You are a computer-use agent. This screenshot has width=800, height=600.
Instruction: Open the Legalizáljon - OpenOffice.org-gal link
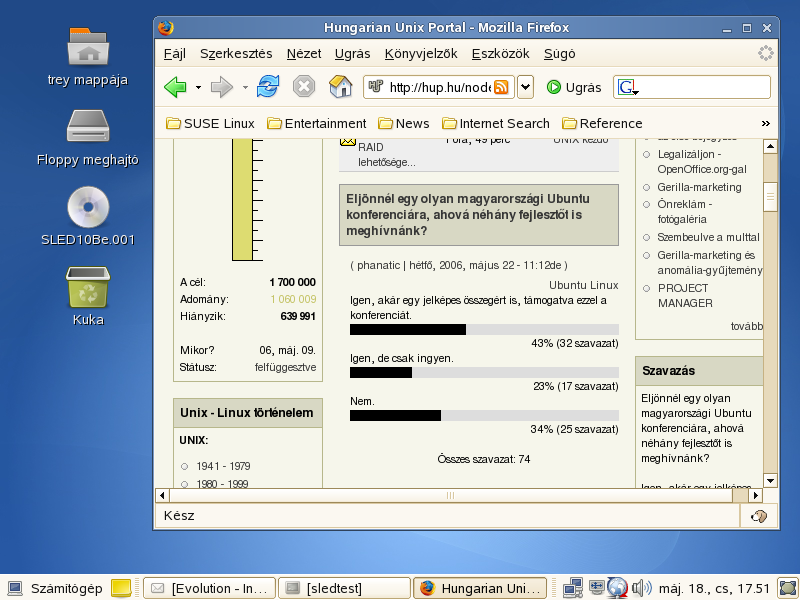tap(702, 162)
